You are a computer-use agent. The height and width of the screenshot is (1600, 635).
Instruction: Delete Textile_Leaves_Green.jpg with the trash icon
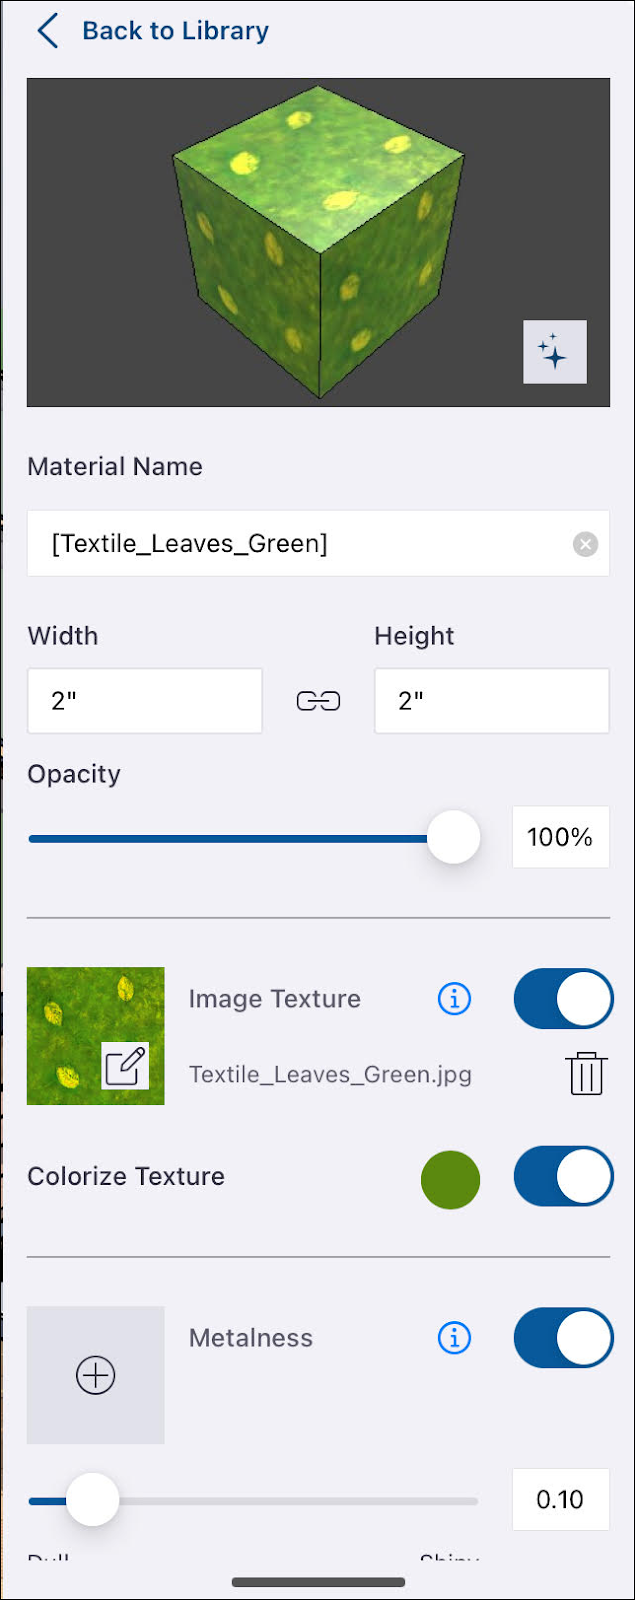[587, 1074]
